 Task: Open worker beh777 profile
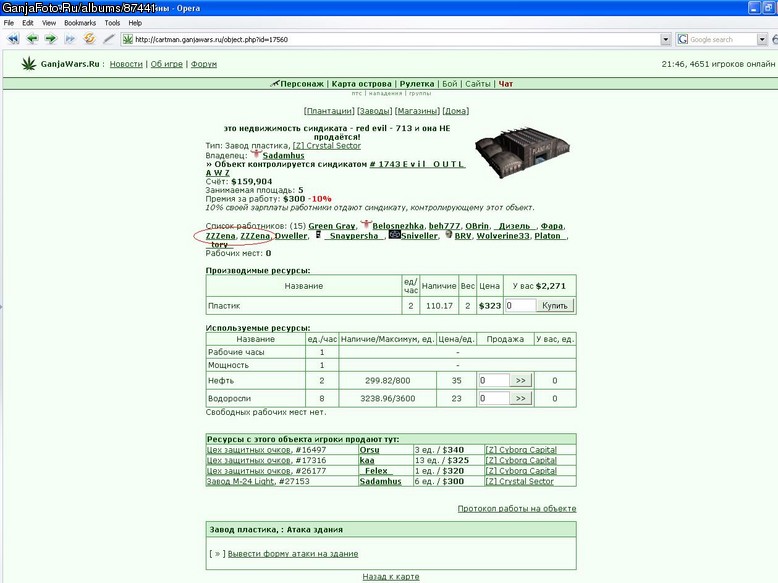click(x=444, y=226)
